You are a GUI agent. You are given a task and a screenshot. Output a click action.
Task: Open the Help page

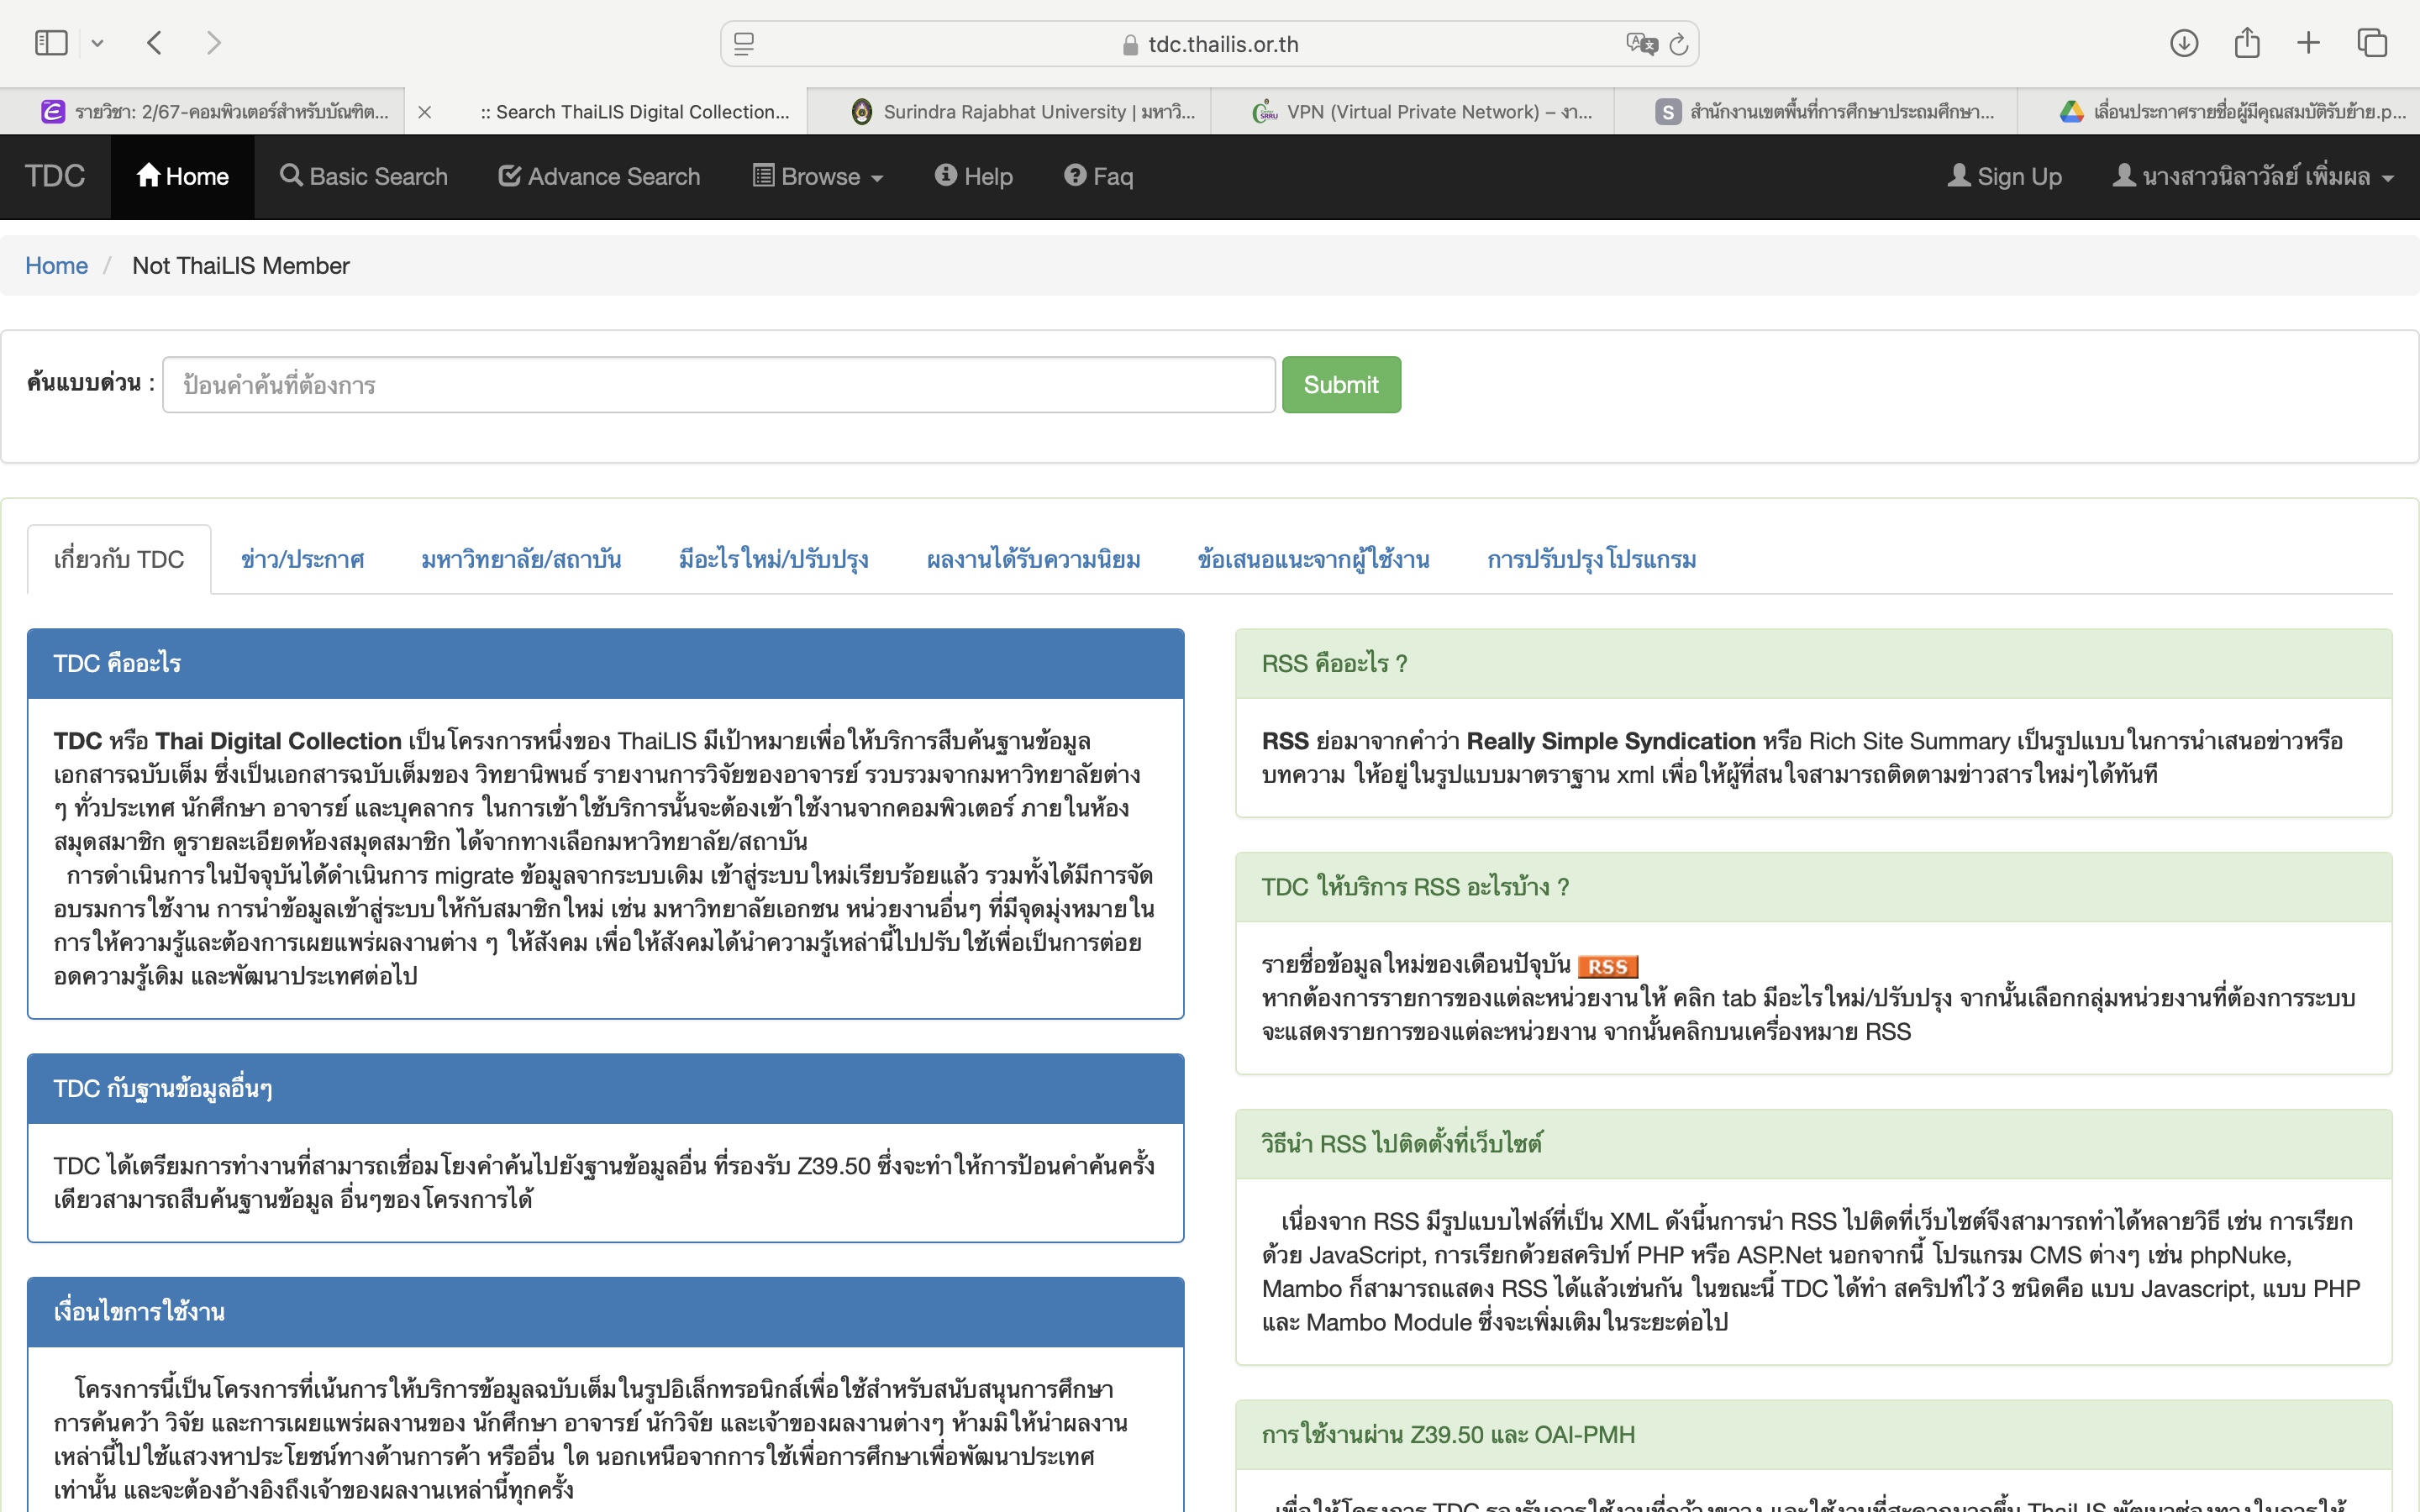[973, 177]
